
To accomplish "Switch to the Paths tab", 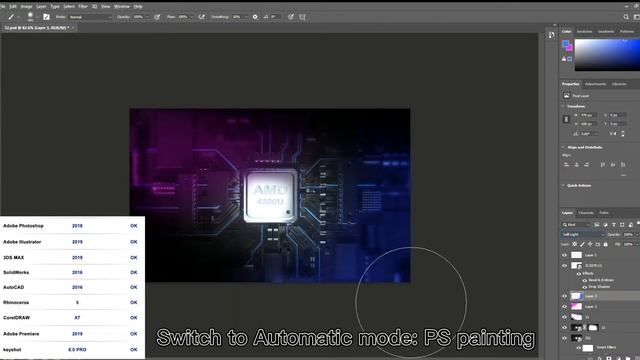I will (604, 213).
